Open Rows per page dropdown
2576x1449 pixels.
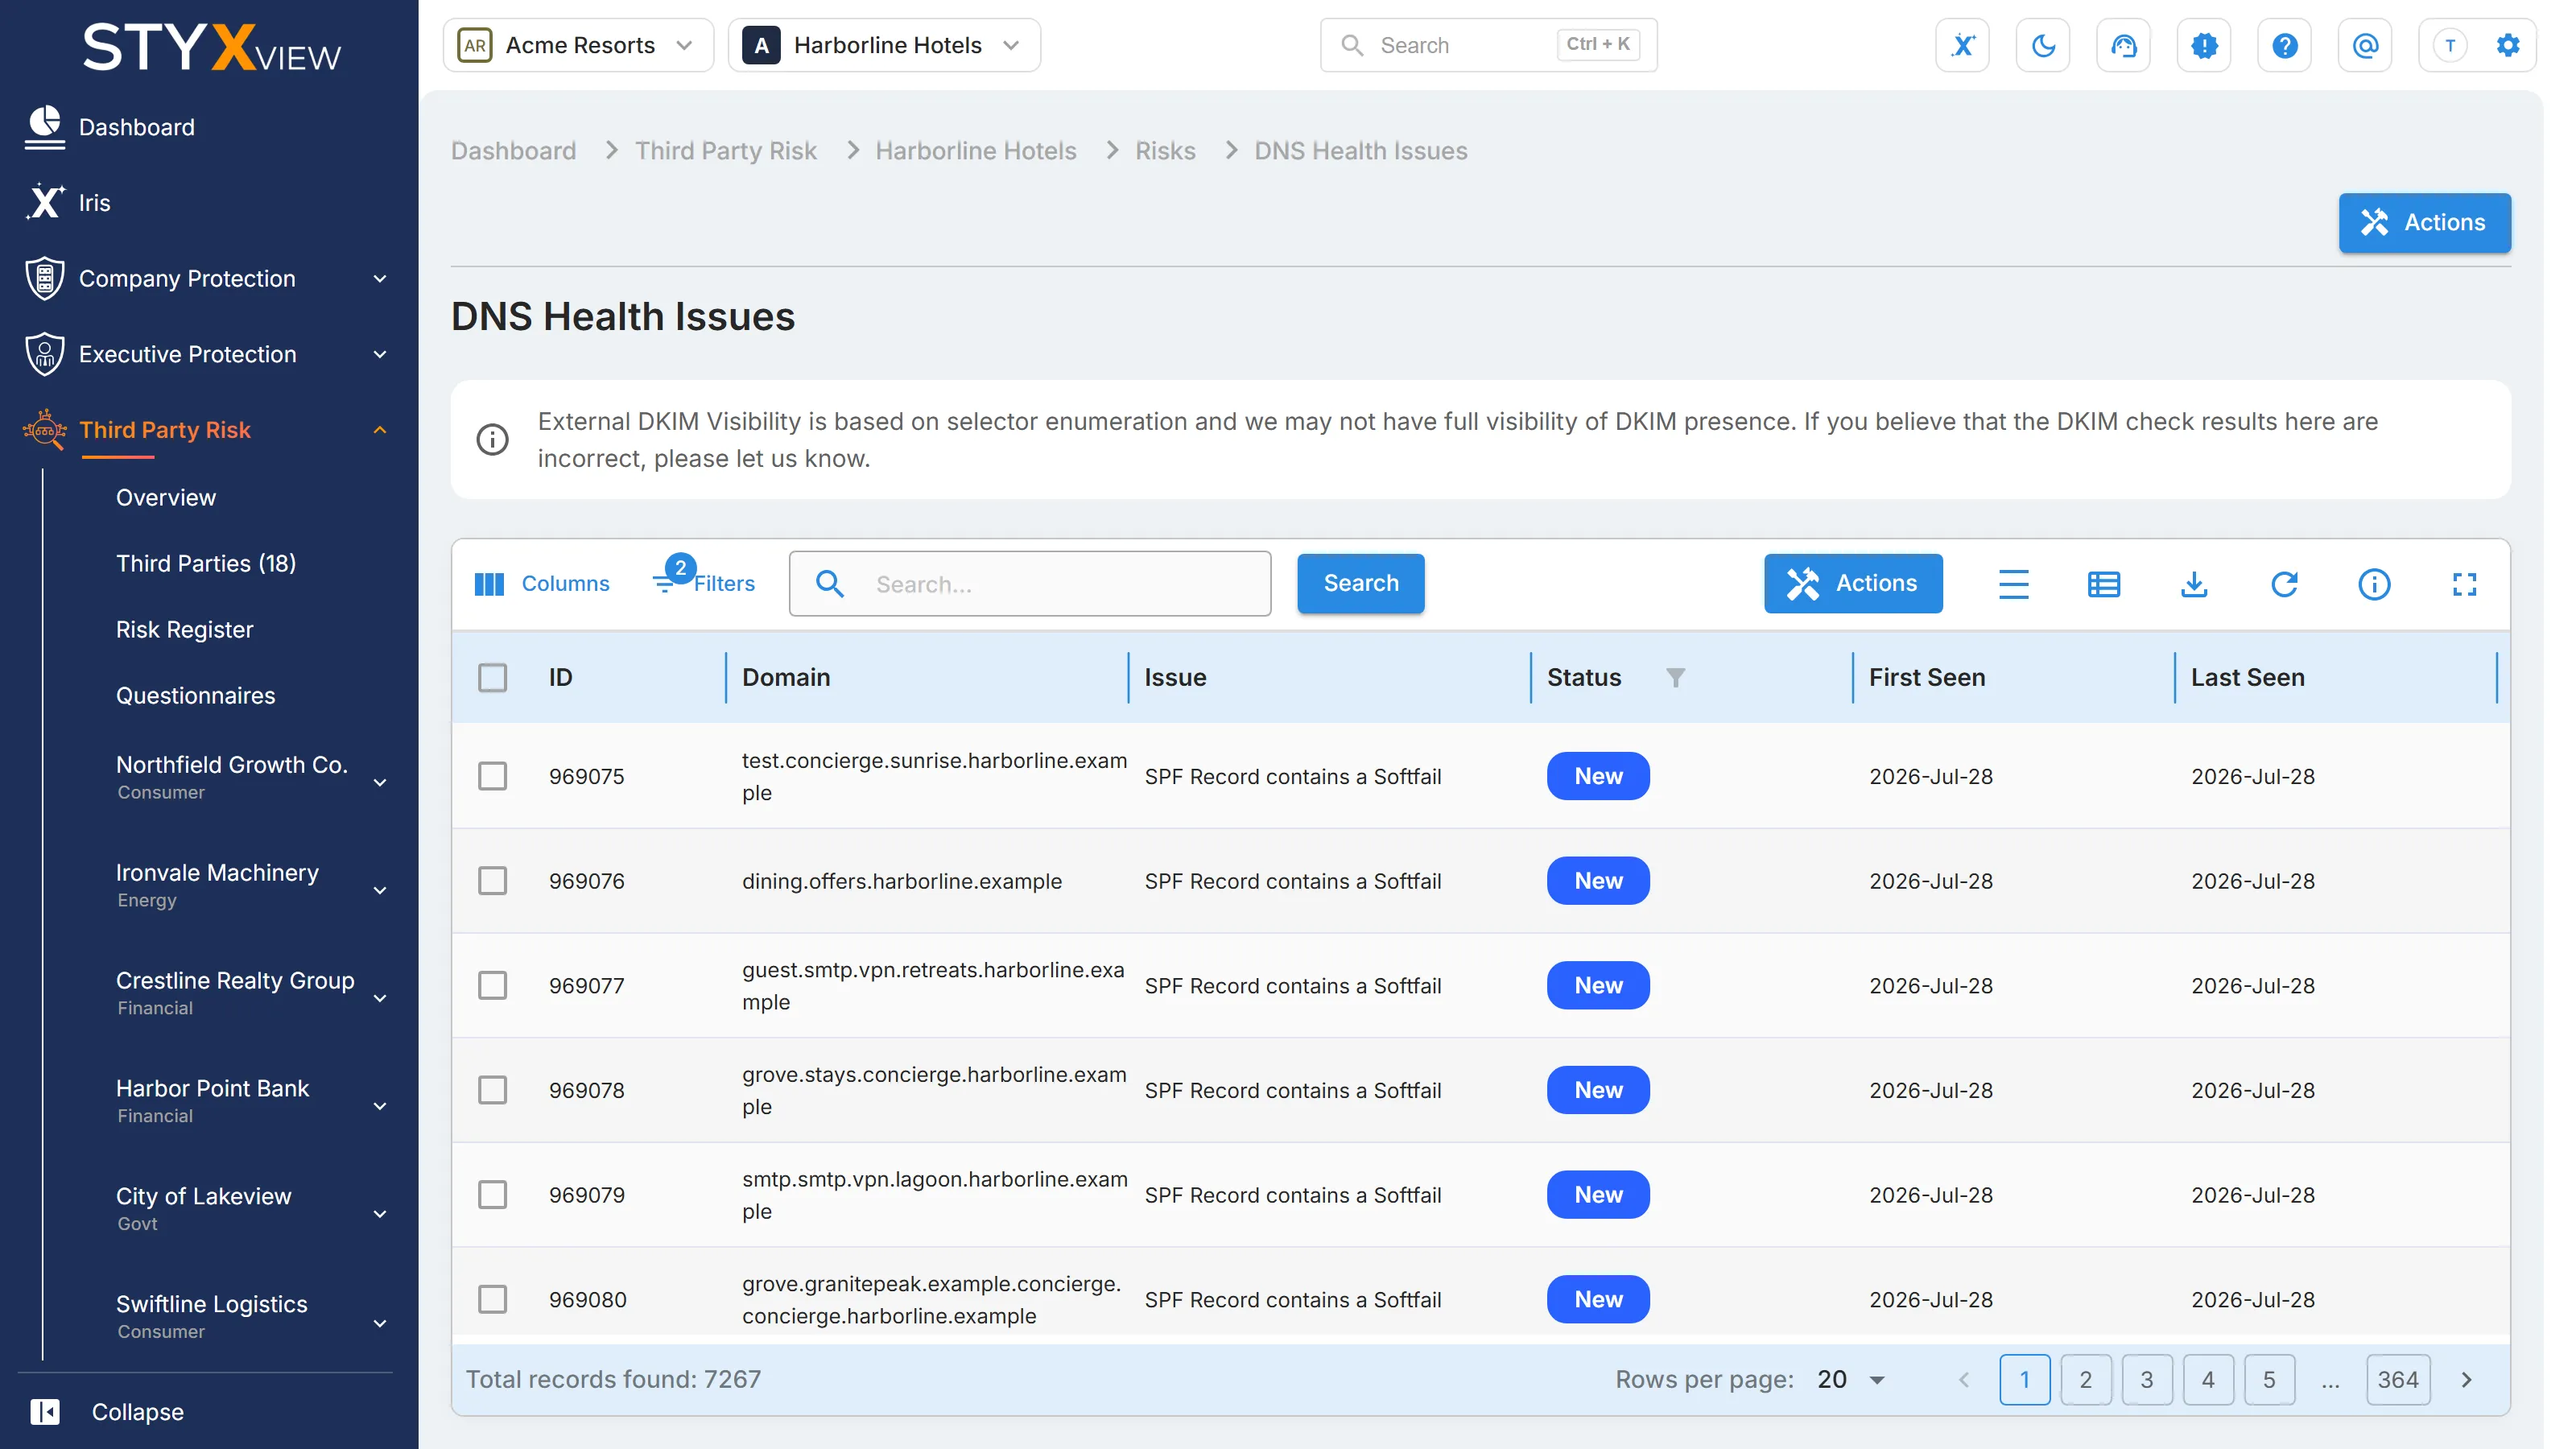[1851, 1380]
